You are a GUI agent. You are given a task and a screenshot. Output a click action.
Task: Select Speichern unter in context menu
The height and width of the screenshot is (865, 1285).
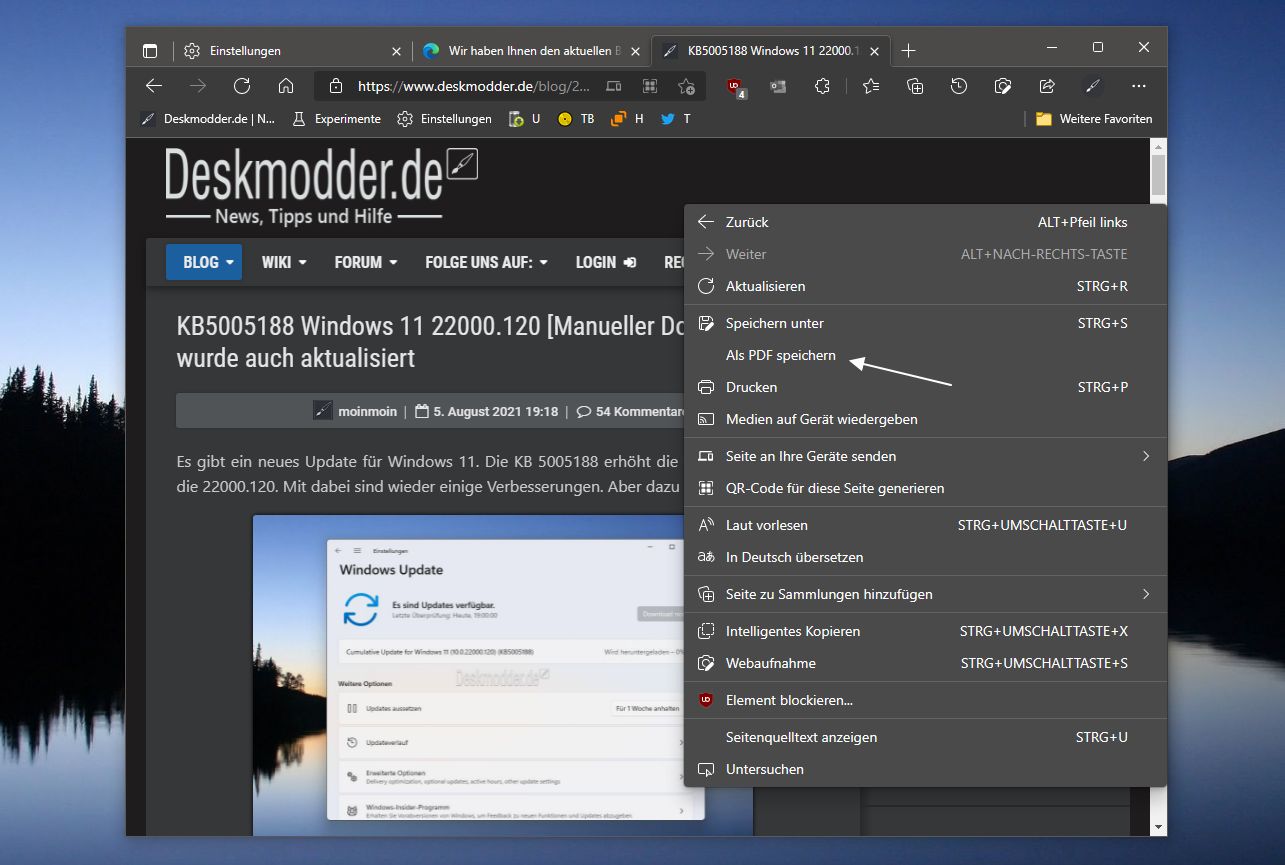click(926, 323)
